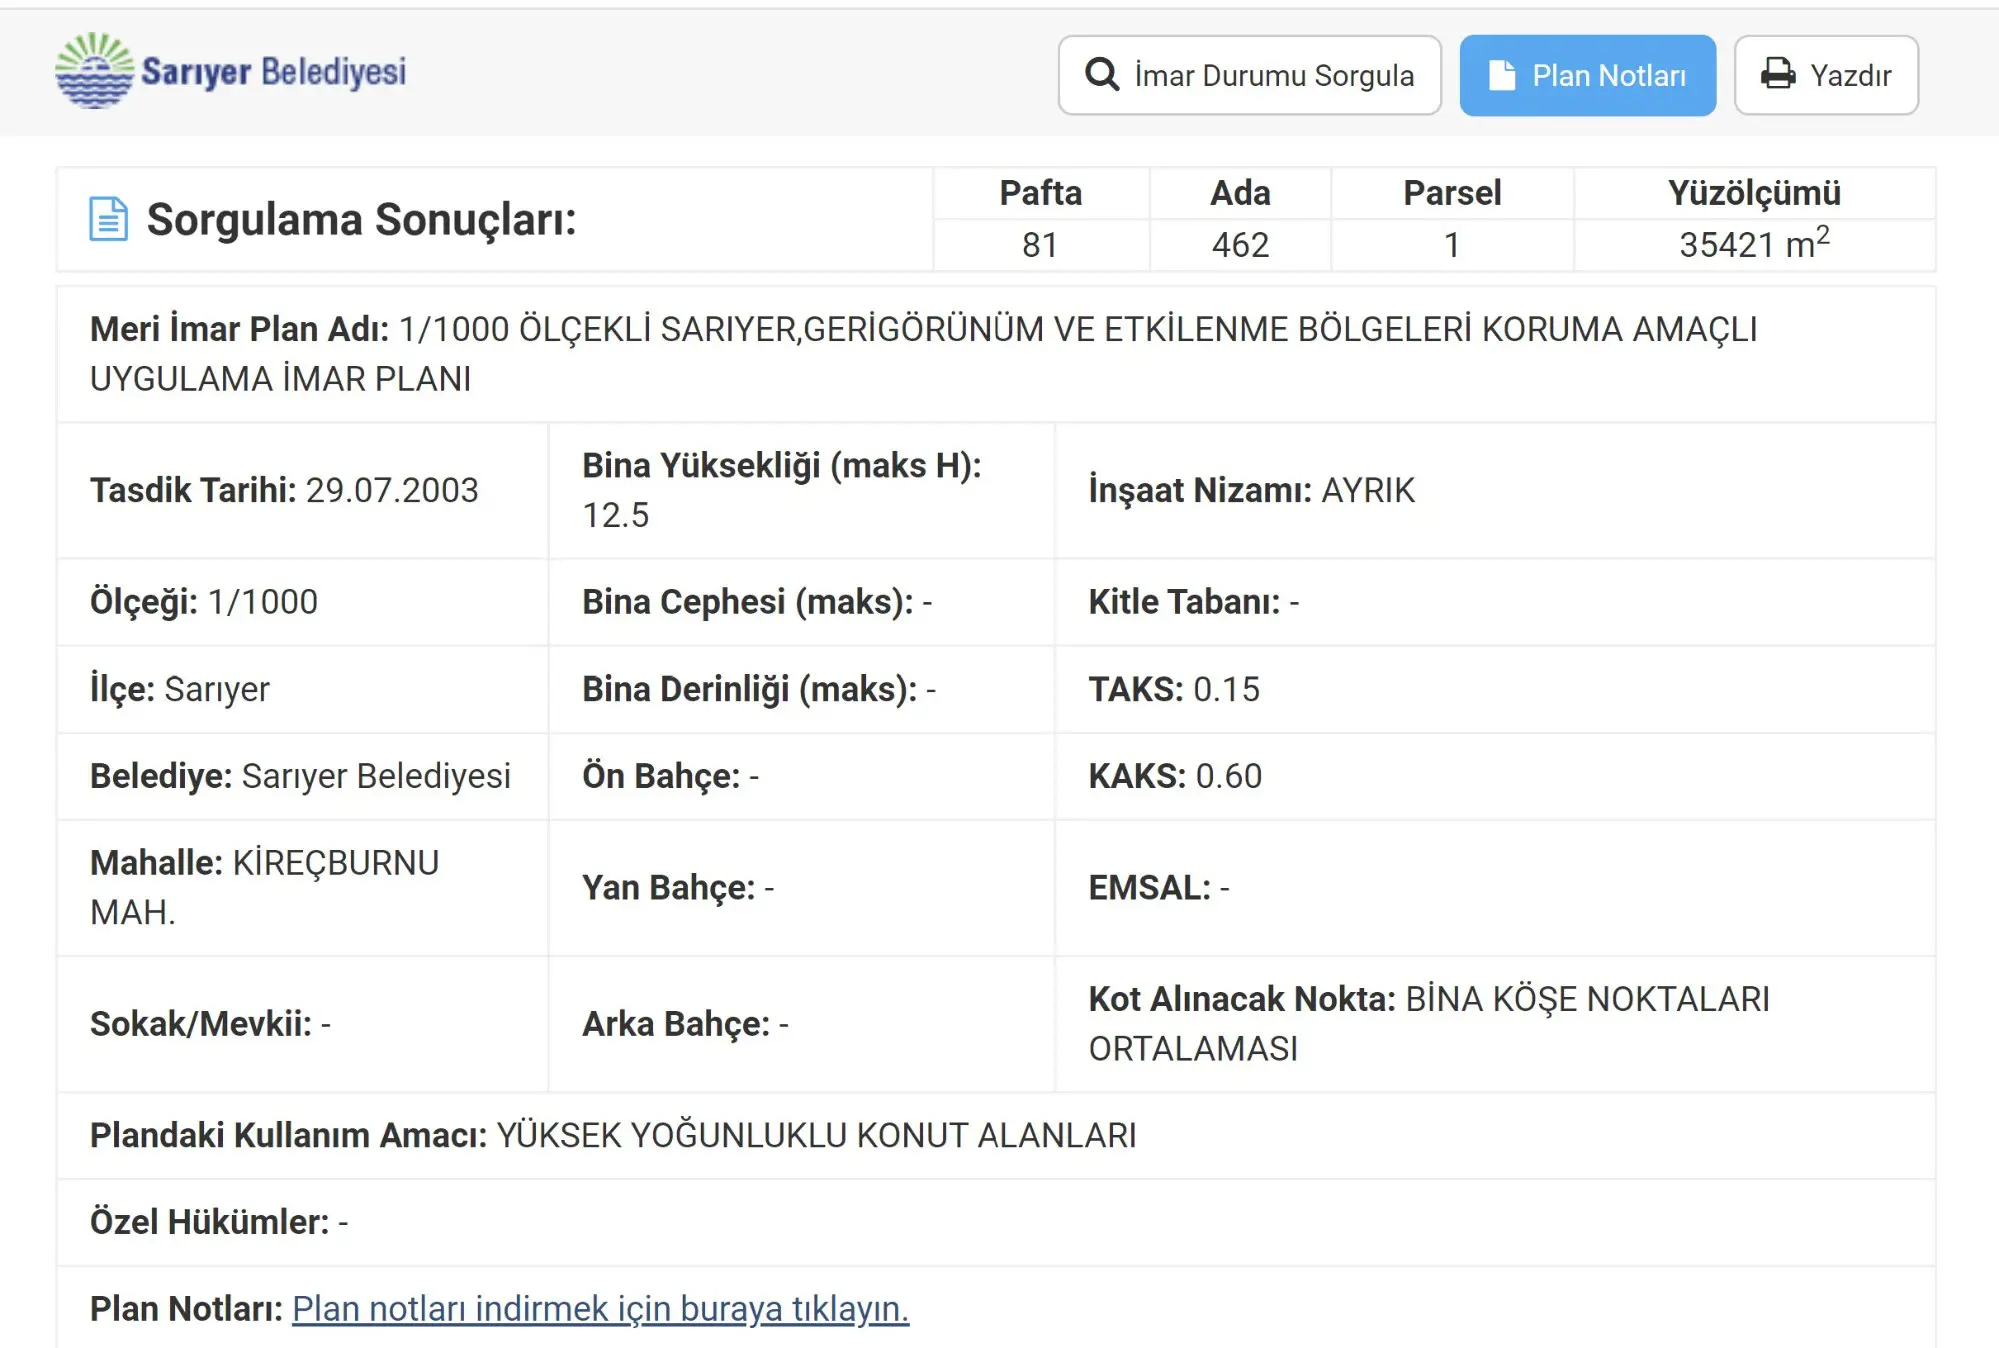Viewport: 1999px width, 1348px height.
Task: Select İlçe Sarıyer cell
Action: [x=302, y=689]
